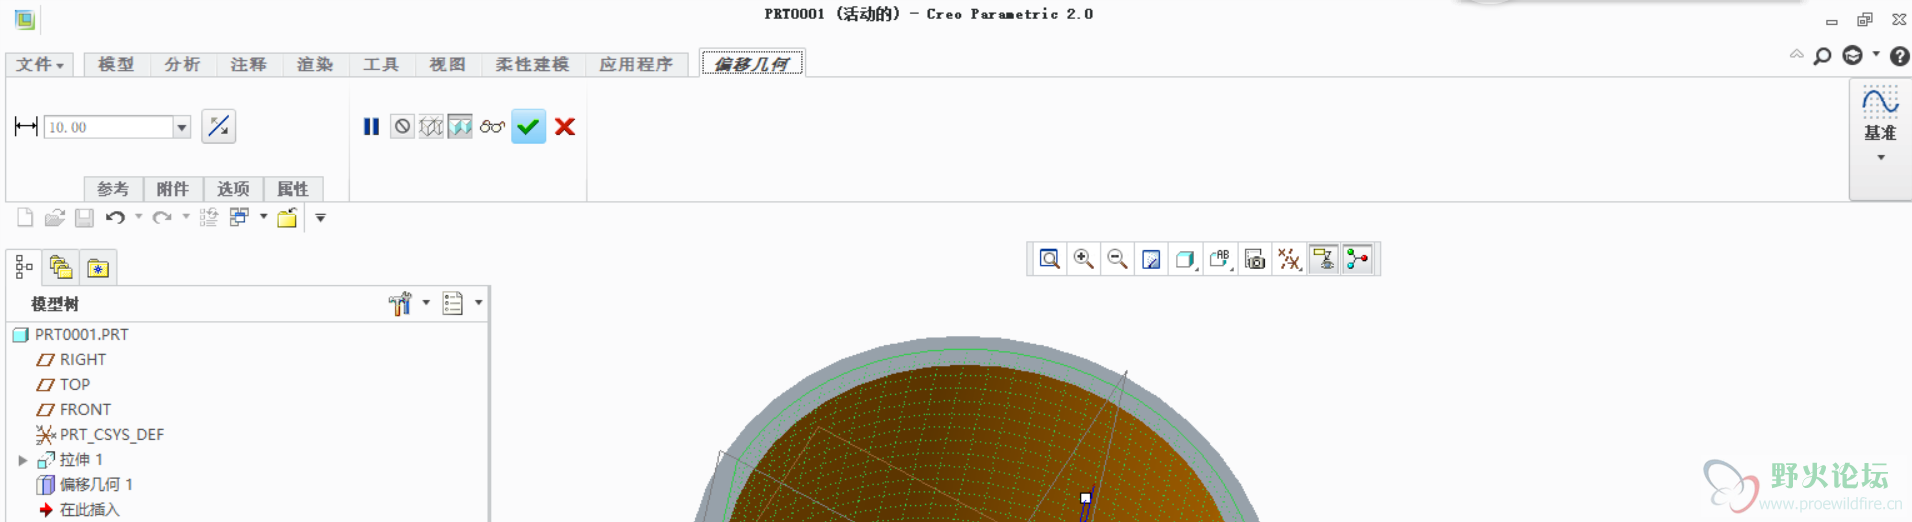The width and height of the screenshot is (1912, 522).
Task: Open model tree settings tools icon
Action: (x=400, y=303)
